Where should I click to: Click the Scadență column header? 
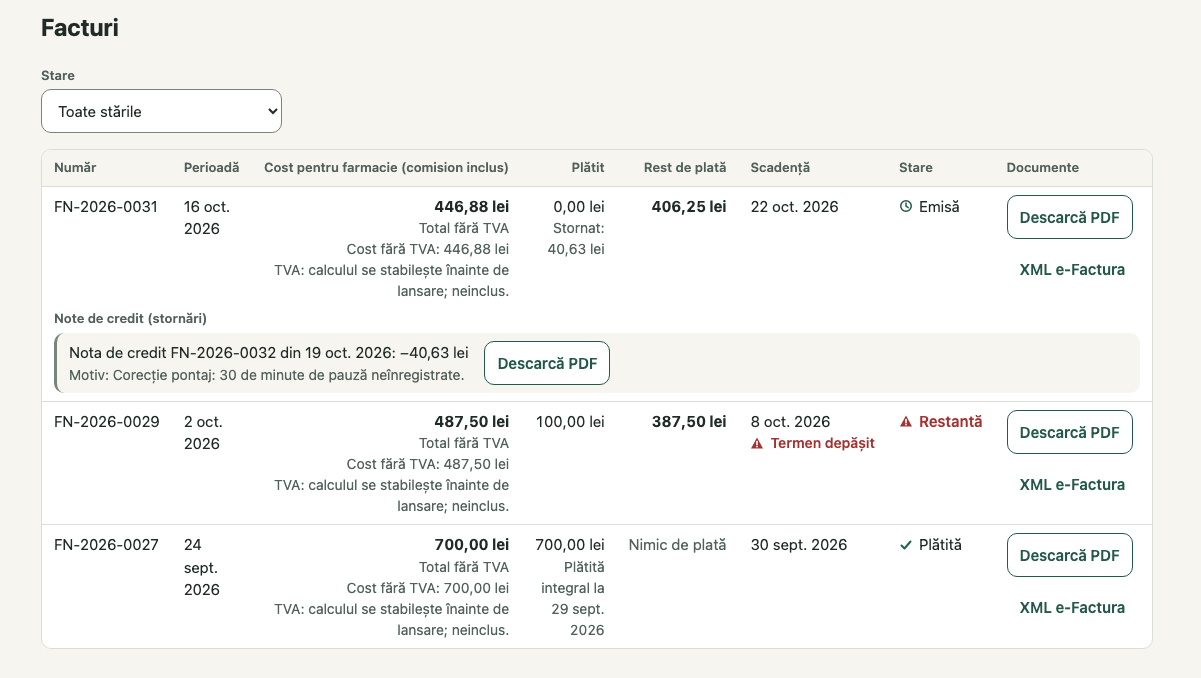pyautogui.click(x=780, y=168)
